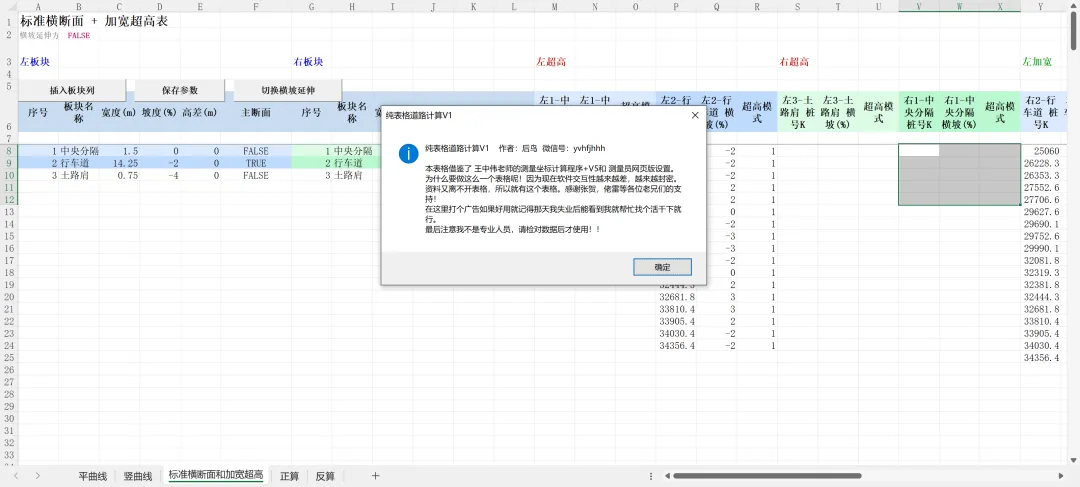Viewport: 1080px width, 487px height.
Task: Select the 主断面 header cell
Action: [256, 112]
